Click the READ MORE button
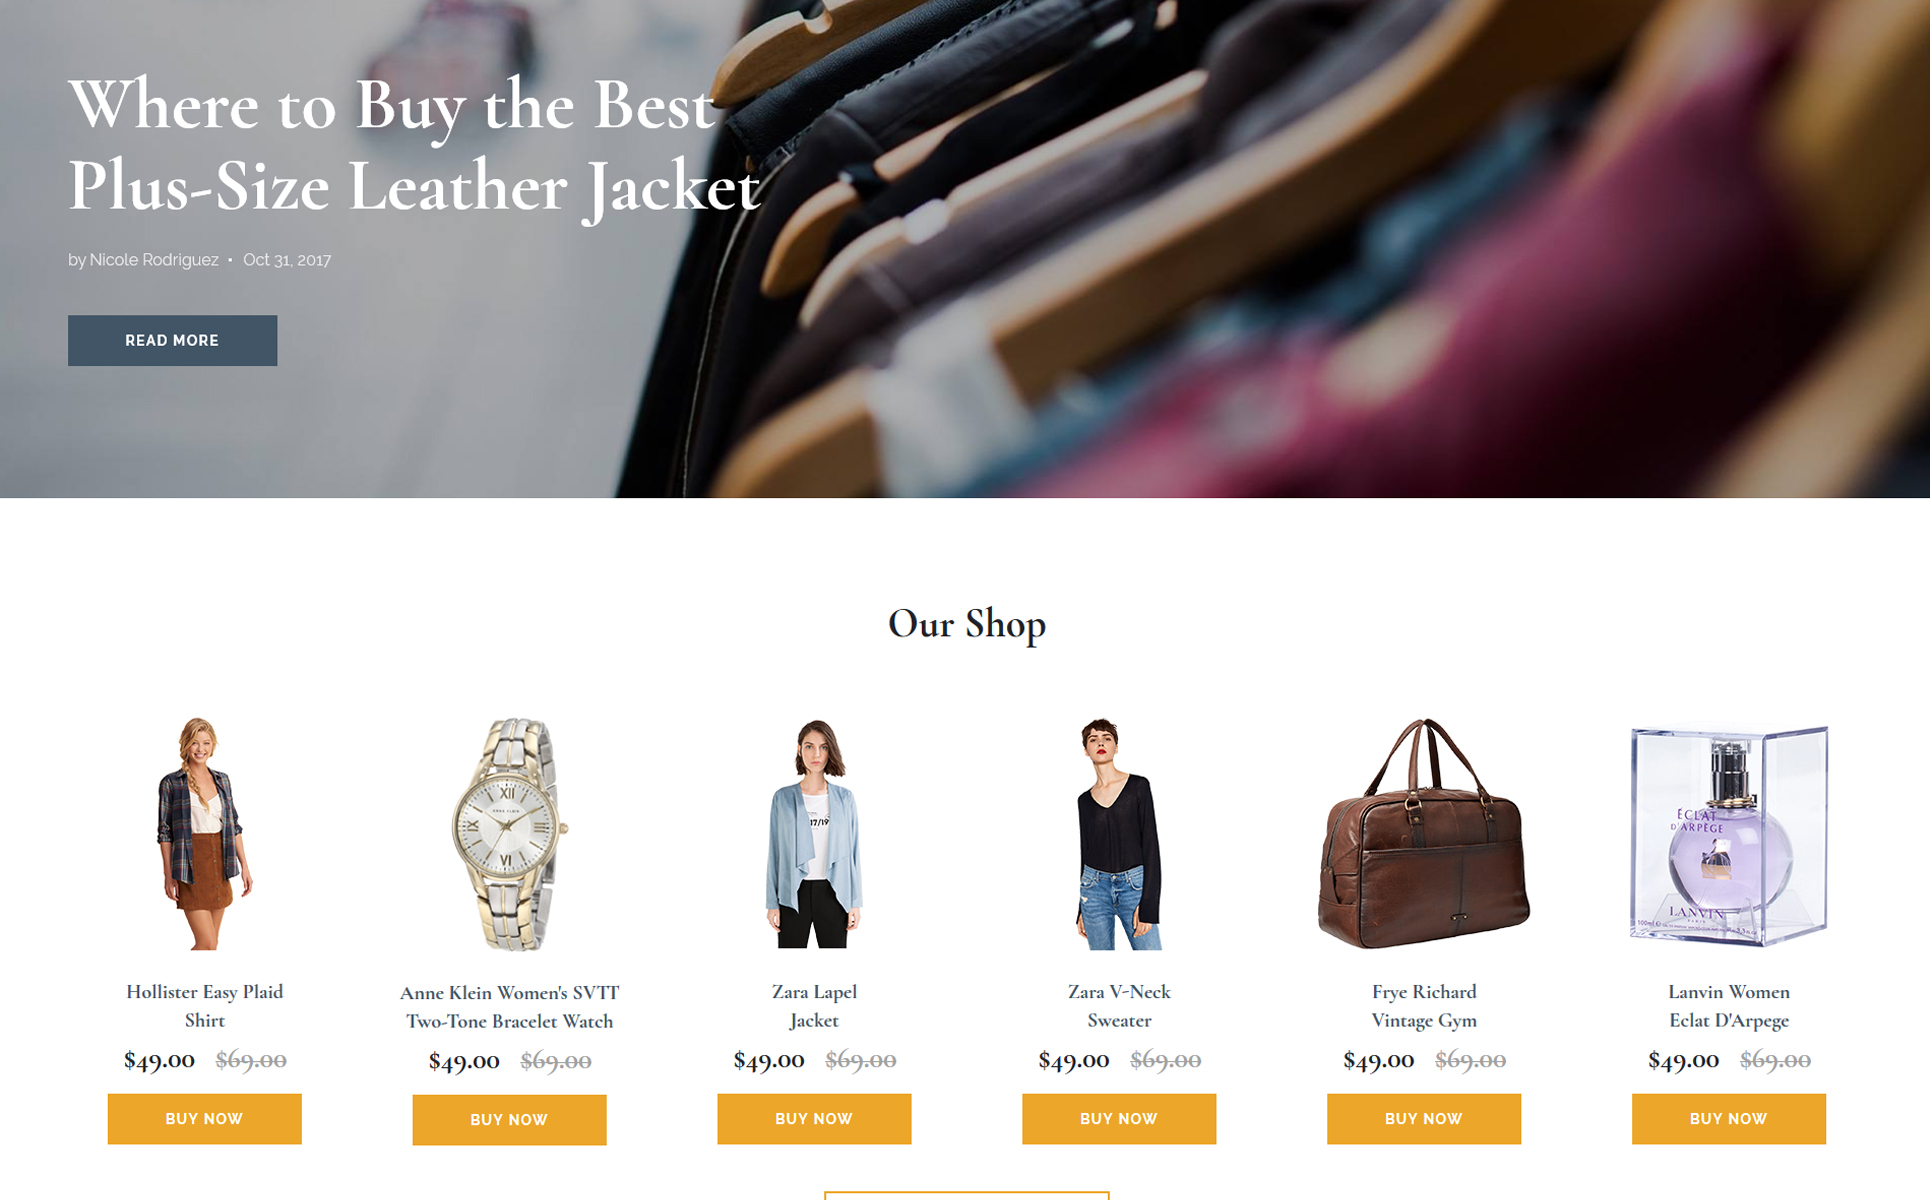1930x1200 pixels. [x=172, y=340]
